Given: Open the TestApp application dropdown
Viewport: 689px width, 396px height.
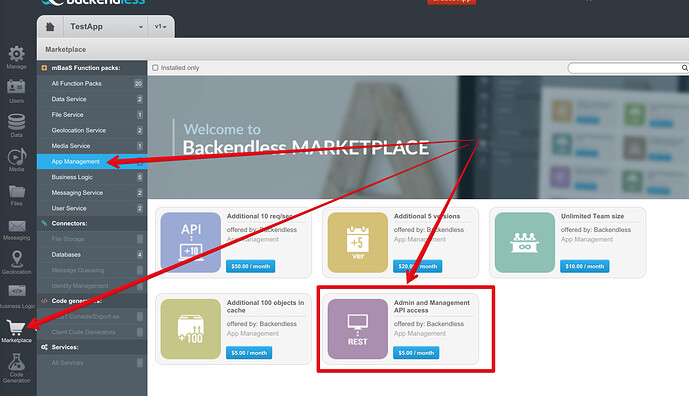Looking at the screenshot, I should click(106, 27).
